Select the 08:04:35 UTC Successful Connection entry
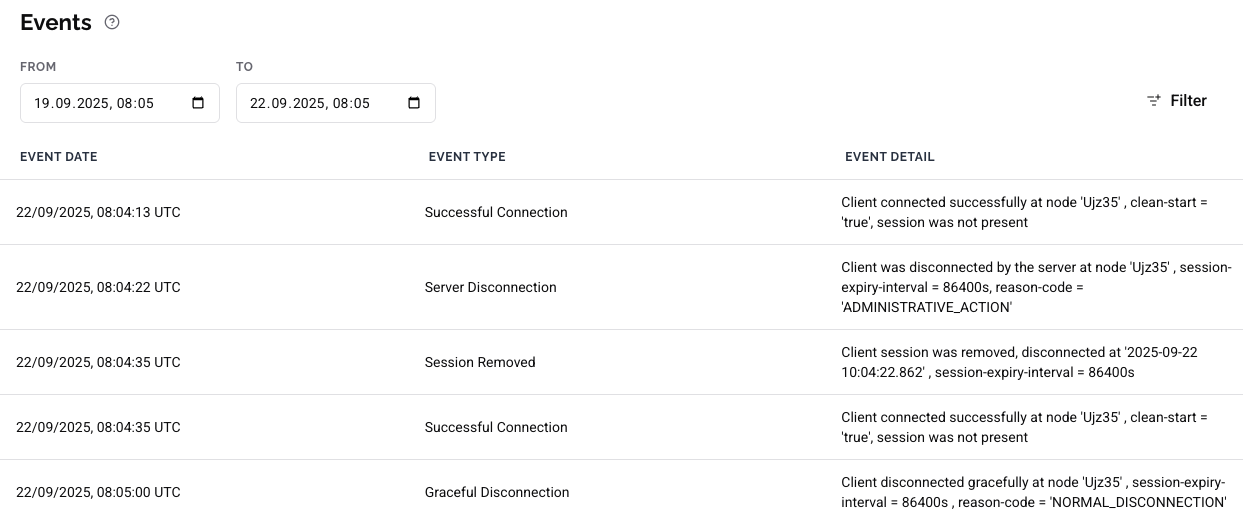Screen dimensions: 1243x520 496,427
